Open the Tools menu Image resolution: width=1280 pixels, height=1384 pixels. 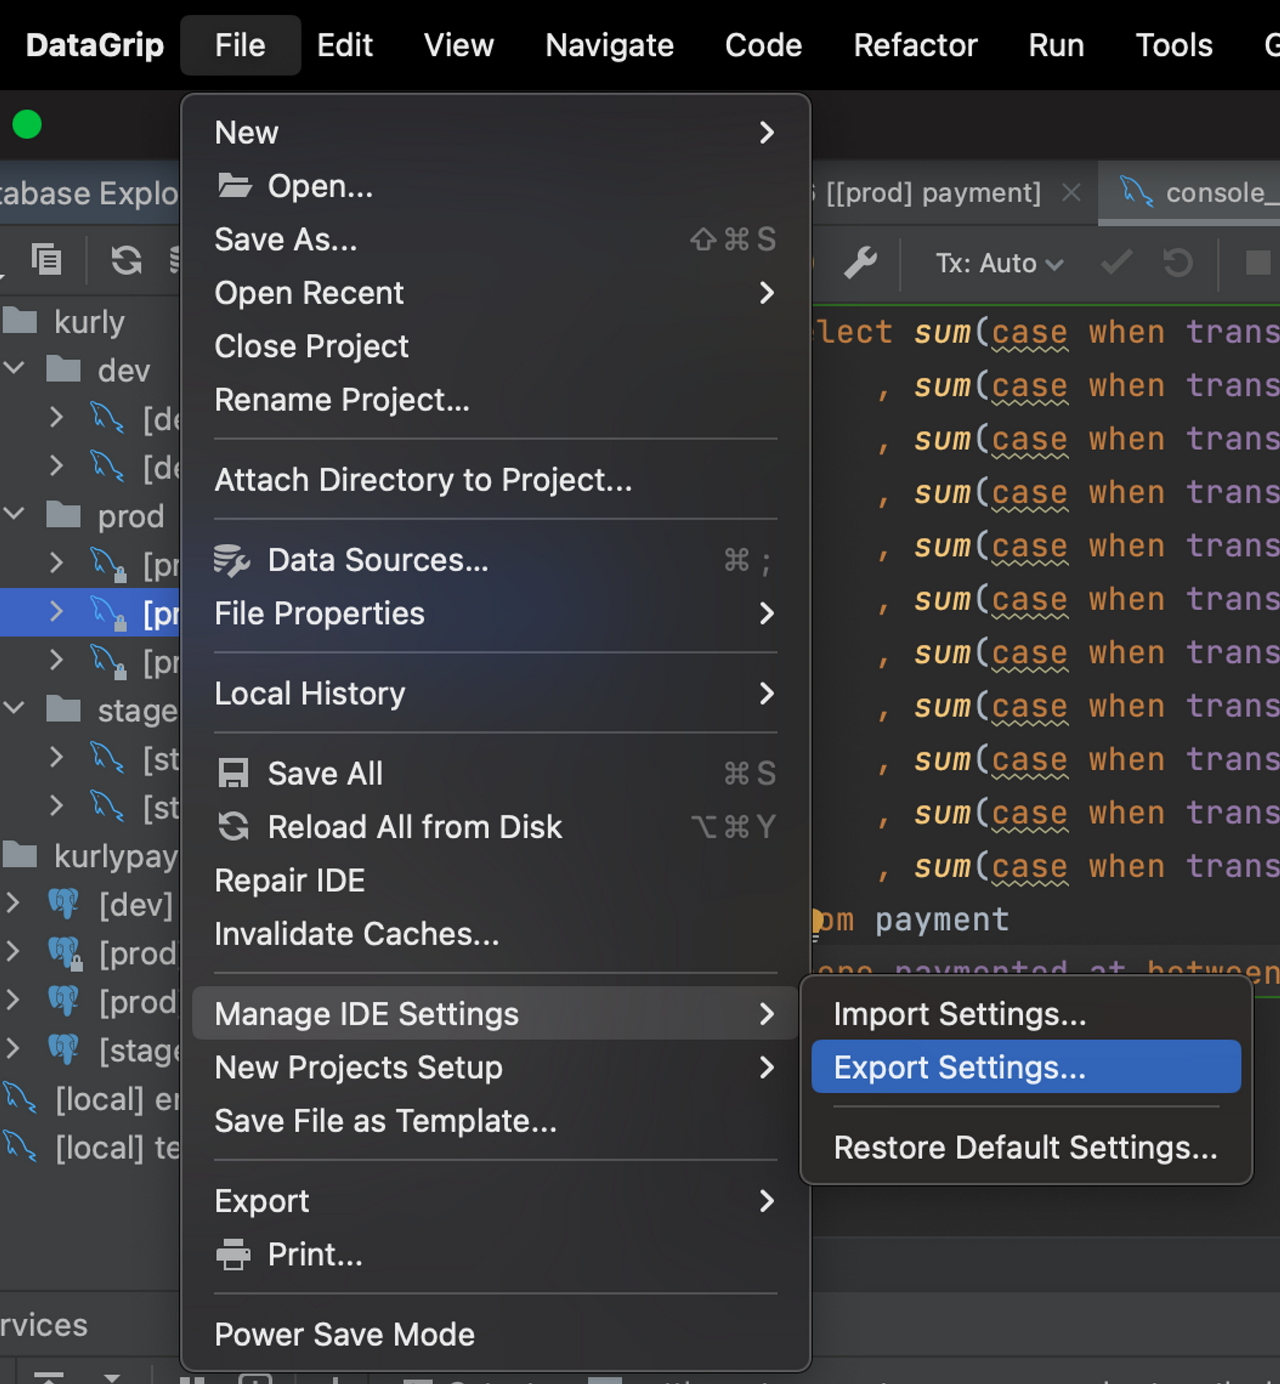click(x=1174, y=45)
